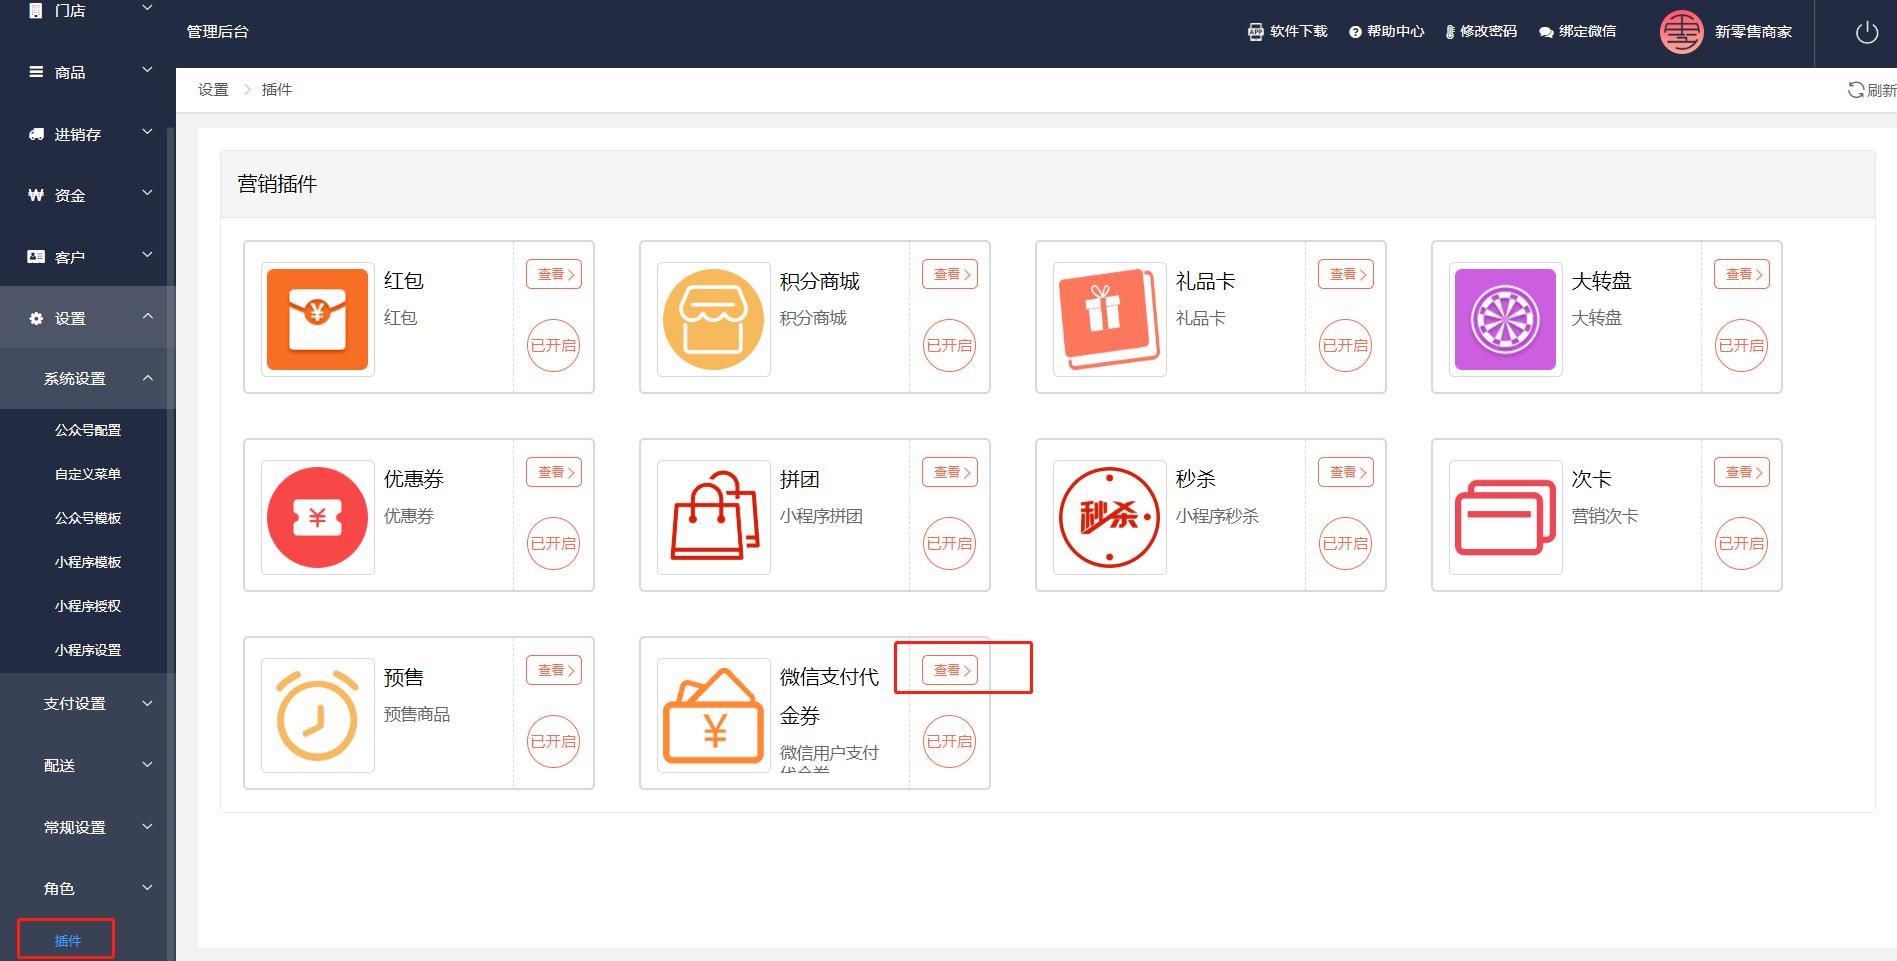Select the 红包 red envelope plugin icon
The height and width of the screenshot is (961, 1897).
[316, 319]
